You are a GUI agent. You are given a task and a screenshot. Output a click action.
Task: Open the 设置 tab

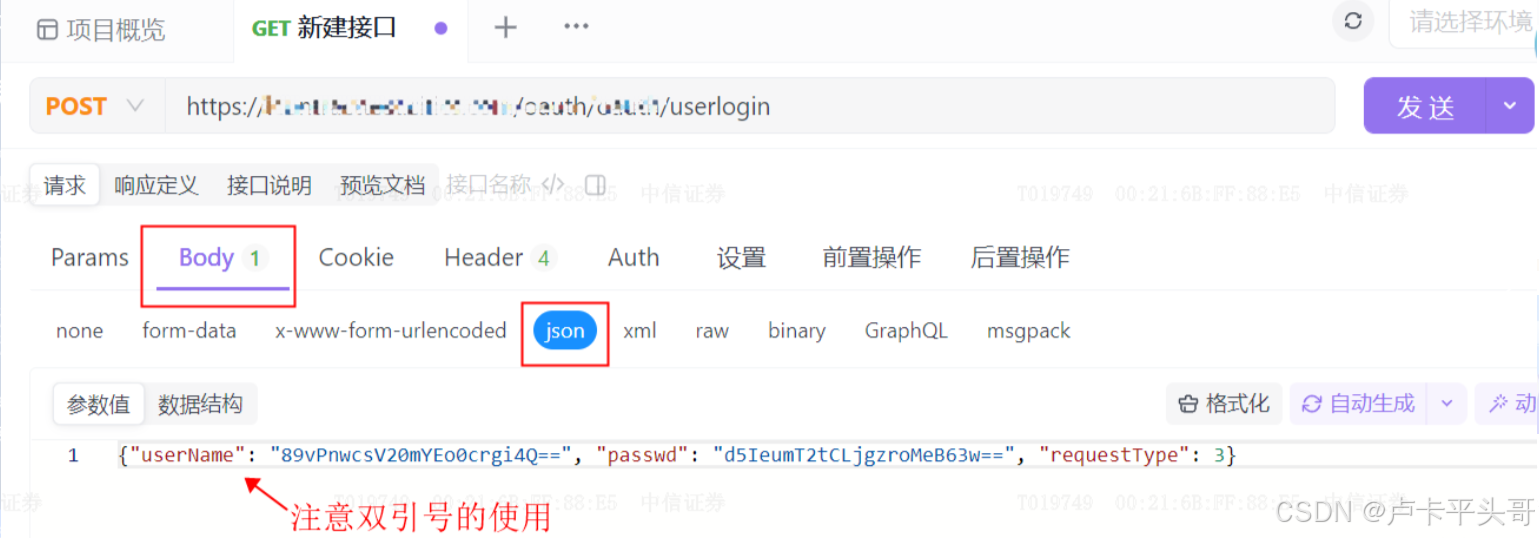click(x=741, y=258)
